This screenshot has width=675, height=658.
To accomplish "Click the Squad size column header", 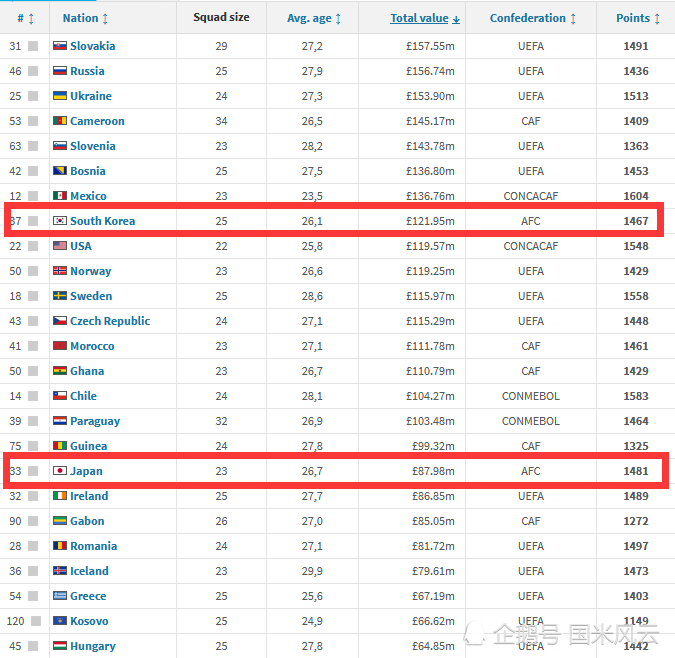I will tap(221, 17).
